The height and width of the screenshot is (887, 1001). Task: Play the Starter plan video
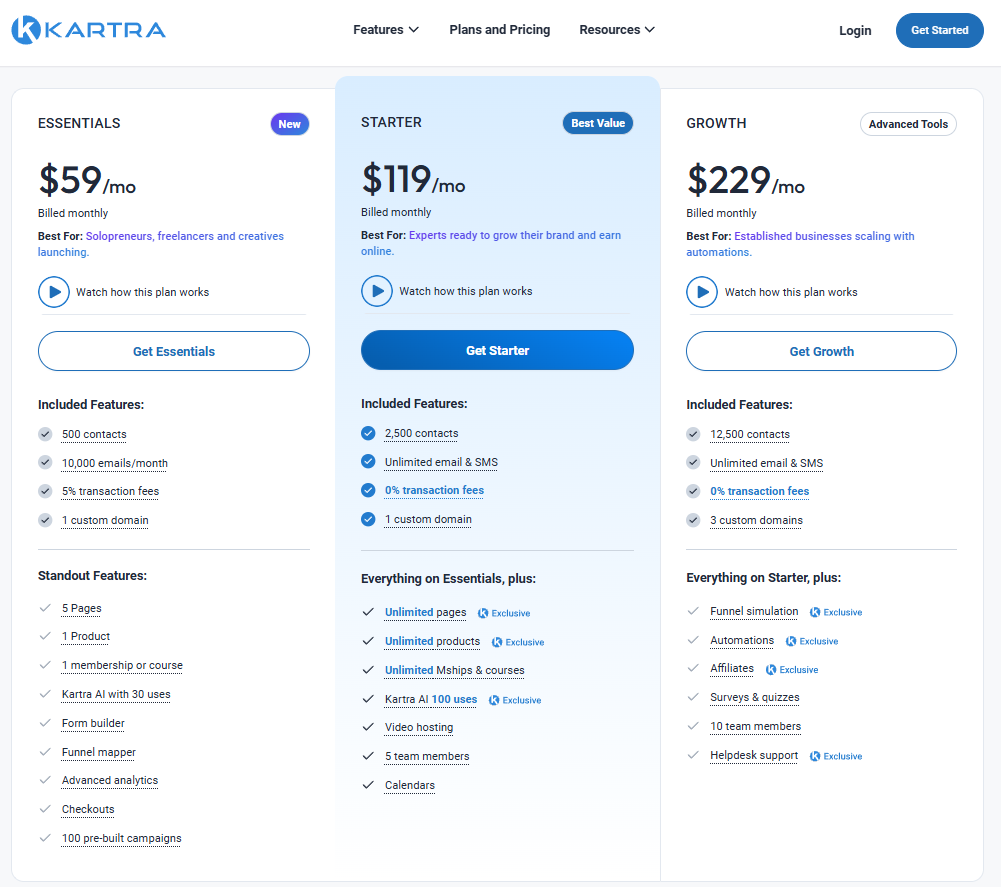[x=377, y=291]
